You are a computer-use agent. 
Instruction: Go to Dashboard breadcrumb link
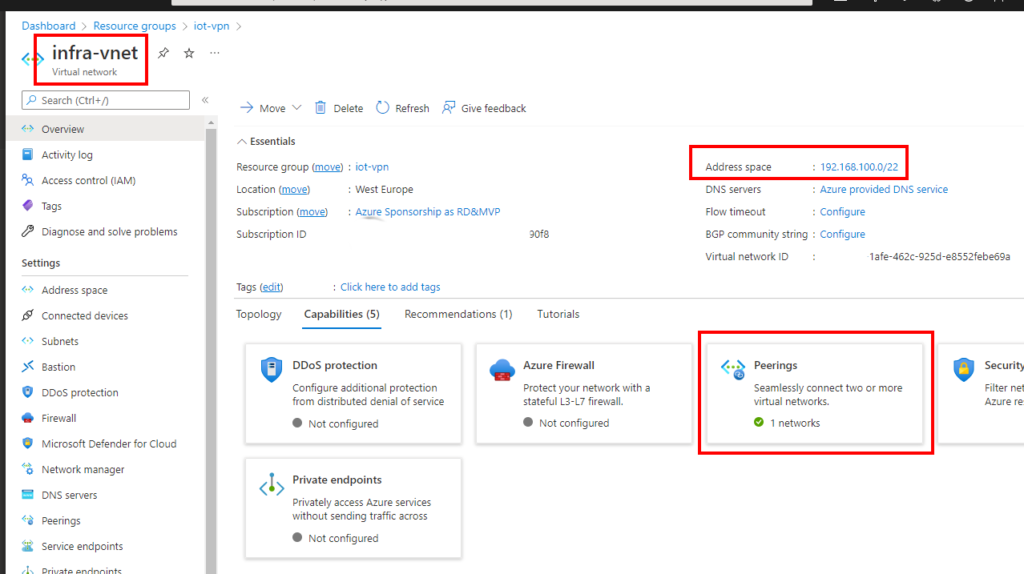[x=48, y=26]
